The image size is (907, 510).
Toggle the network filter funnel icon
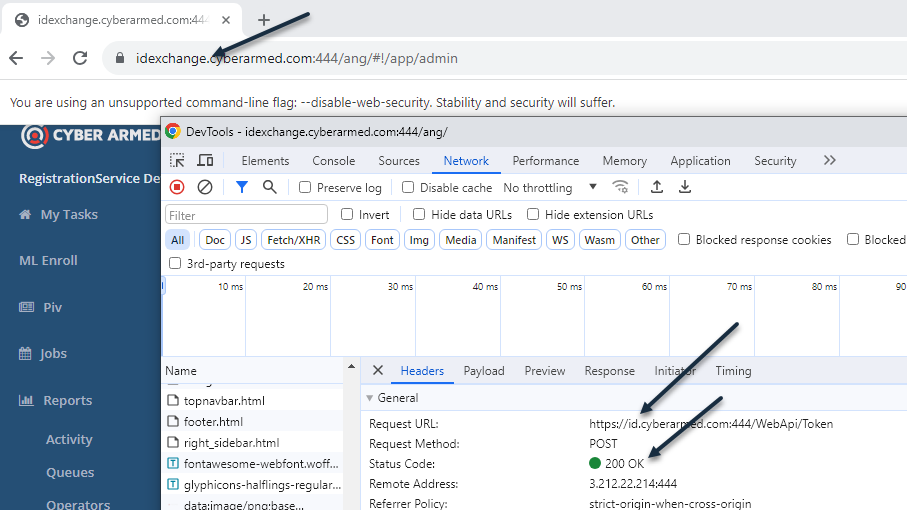tap(242, 187)
